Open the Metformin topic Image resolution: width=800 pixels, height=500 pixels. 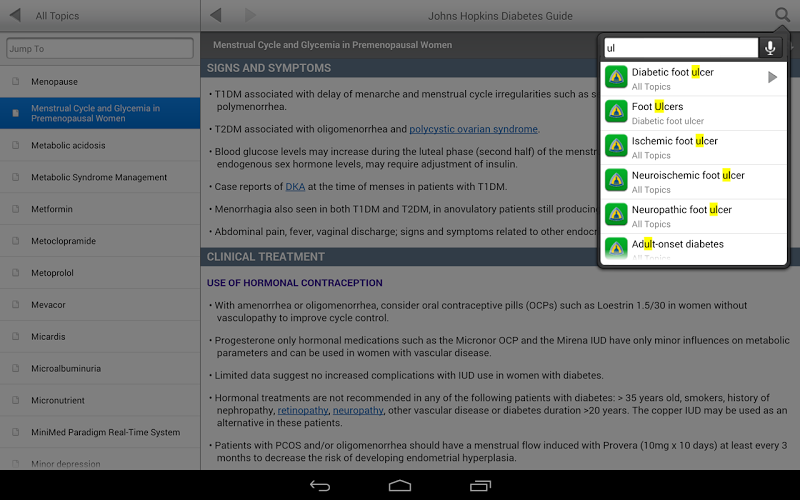tap(100, 209)
